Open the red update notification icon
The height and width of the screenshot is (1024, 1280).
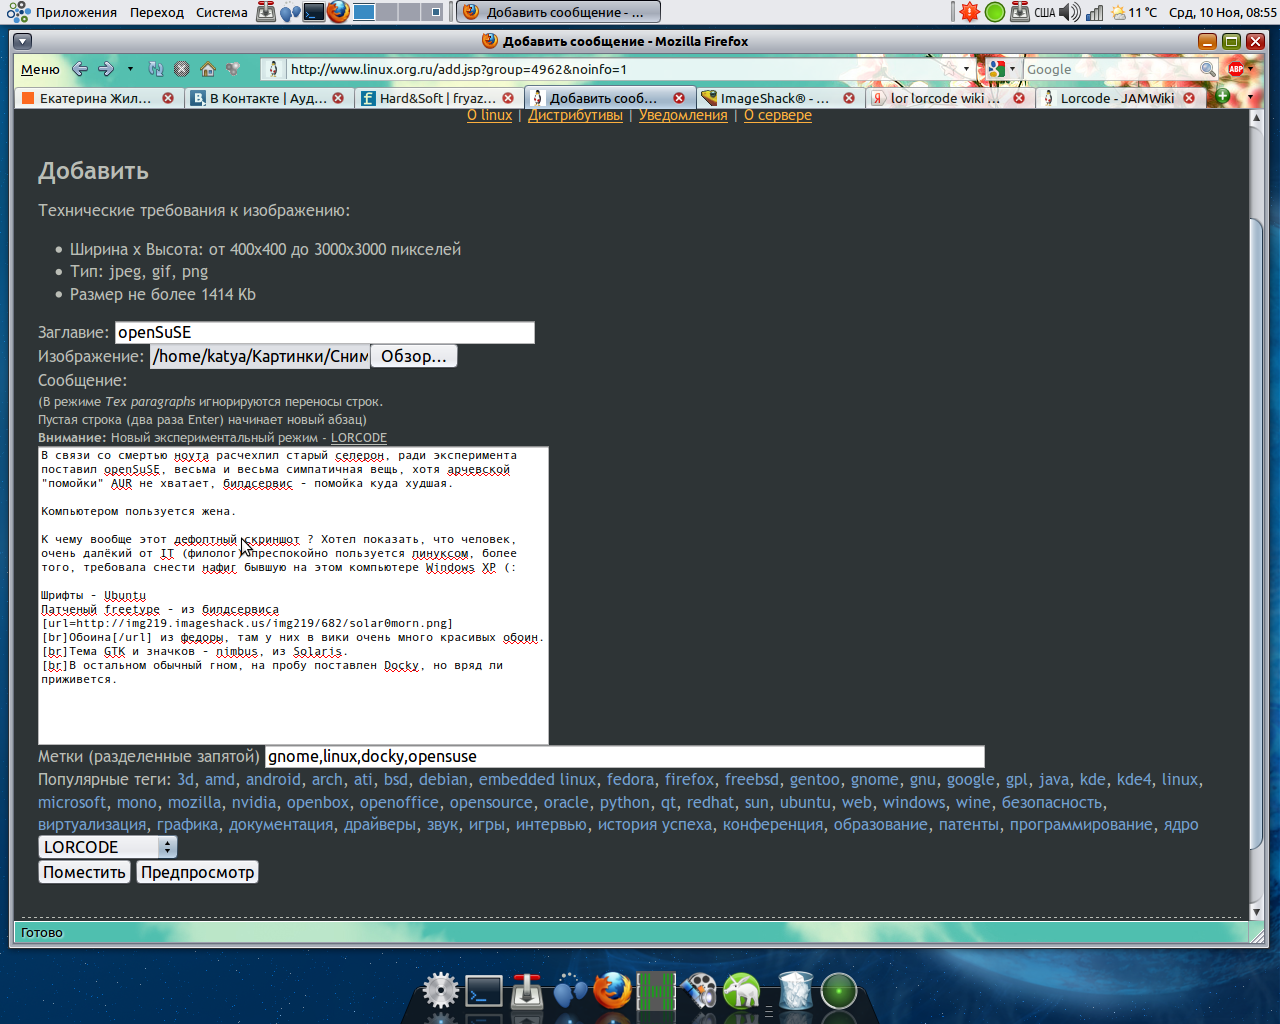tap(969, 12)
